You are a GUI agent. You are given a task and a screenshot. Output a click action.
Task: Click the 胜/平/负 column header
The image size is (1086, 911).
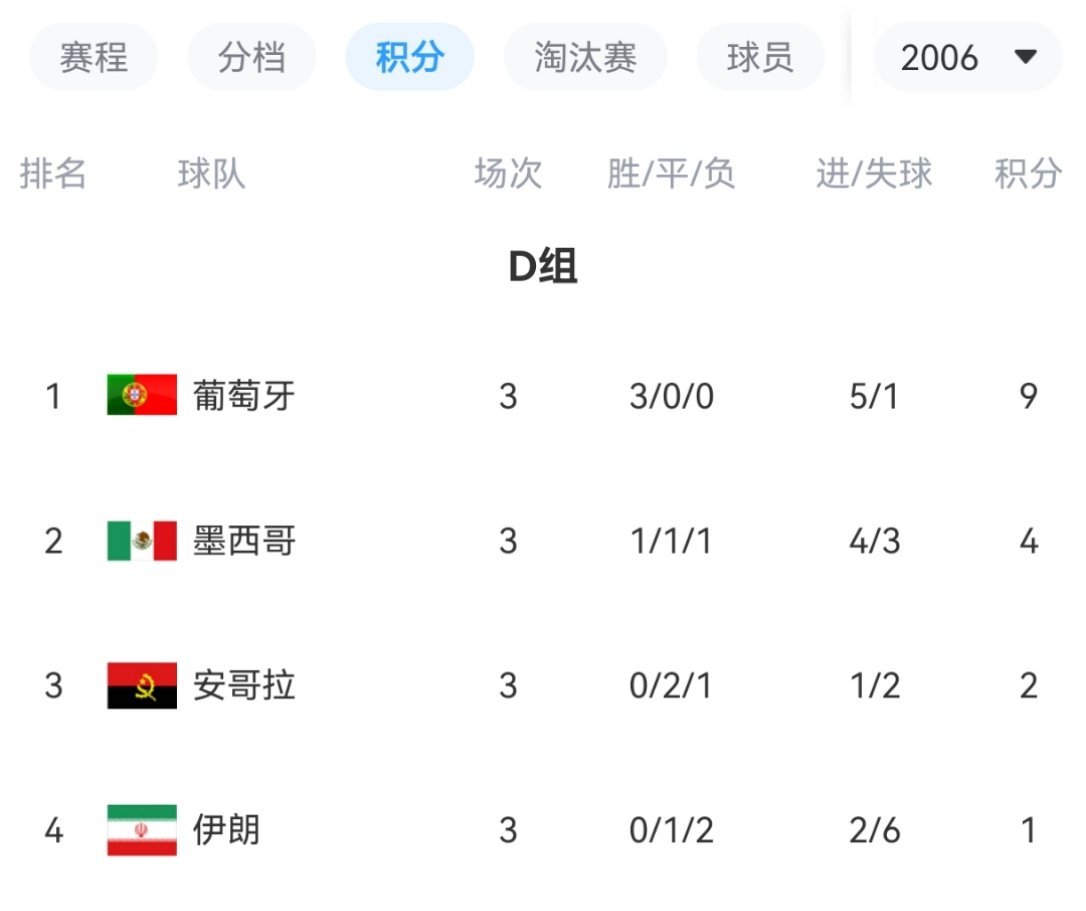coord(671,173)
